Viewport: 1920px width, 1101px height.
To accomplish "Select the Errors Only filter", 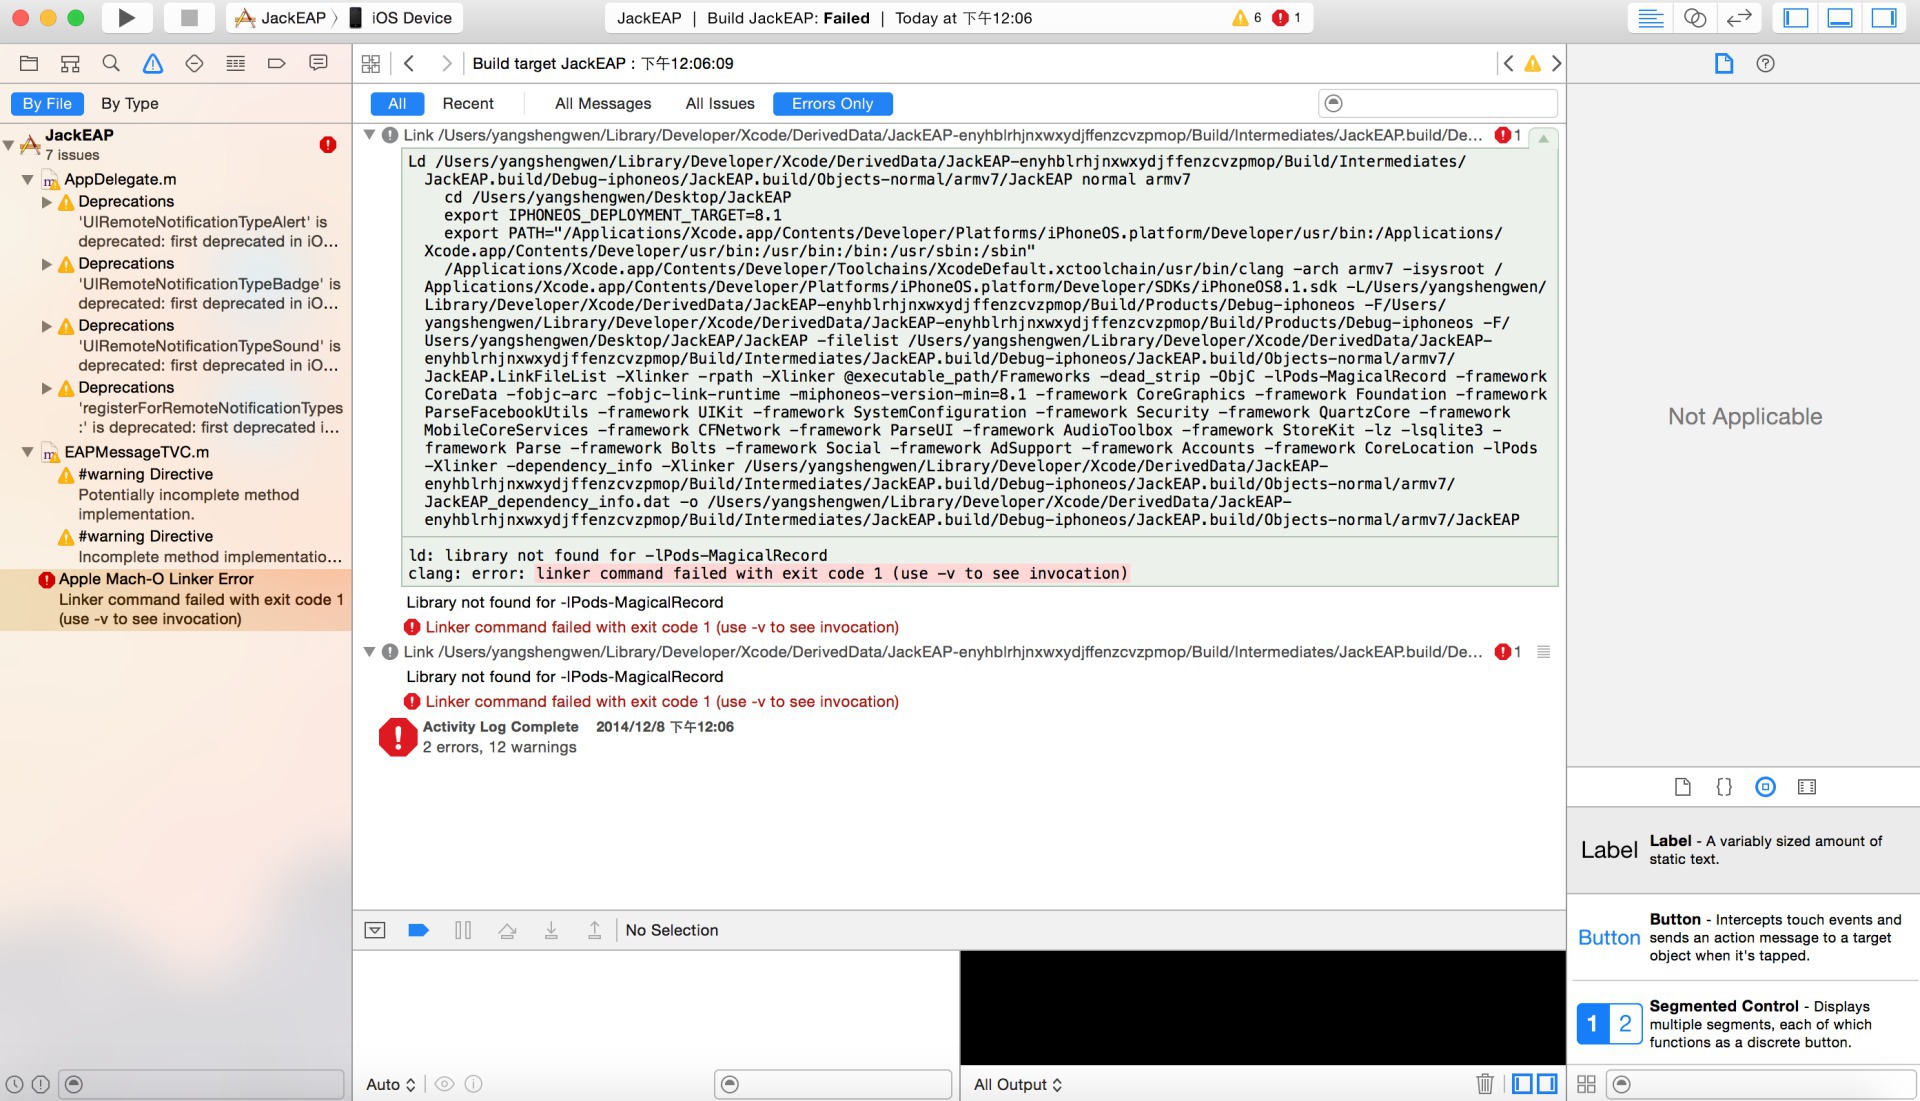I will pos(832,103).
